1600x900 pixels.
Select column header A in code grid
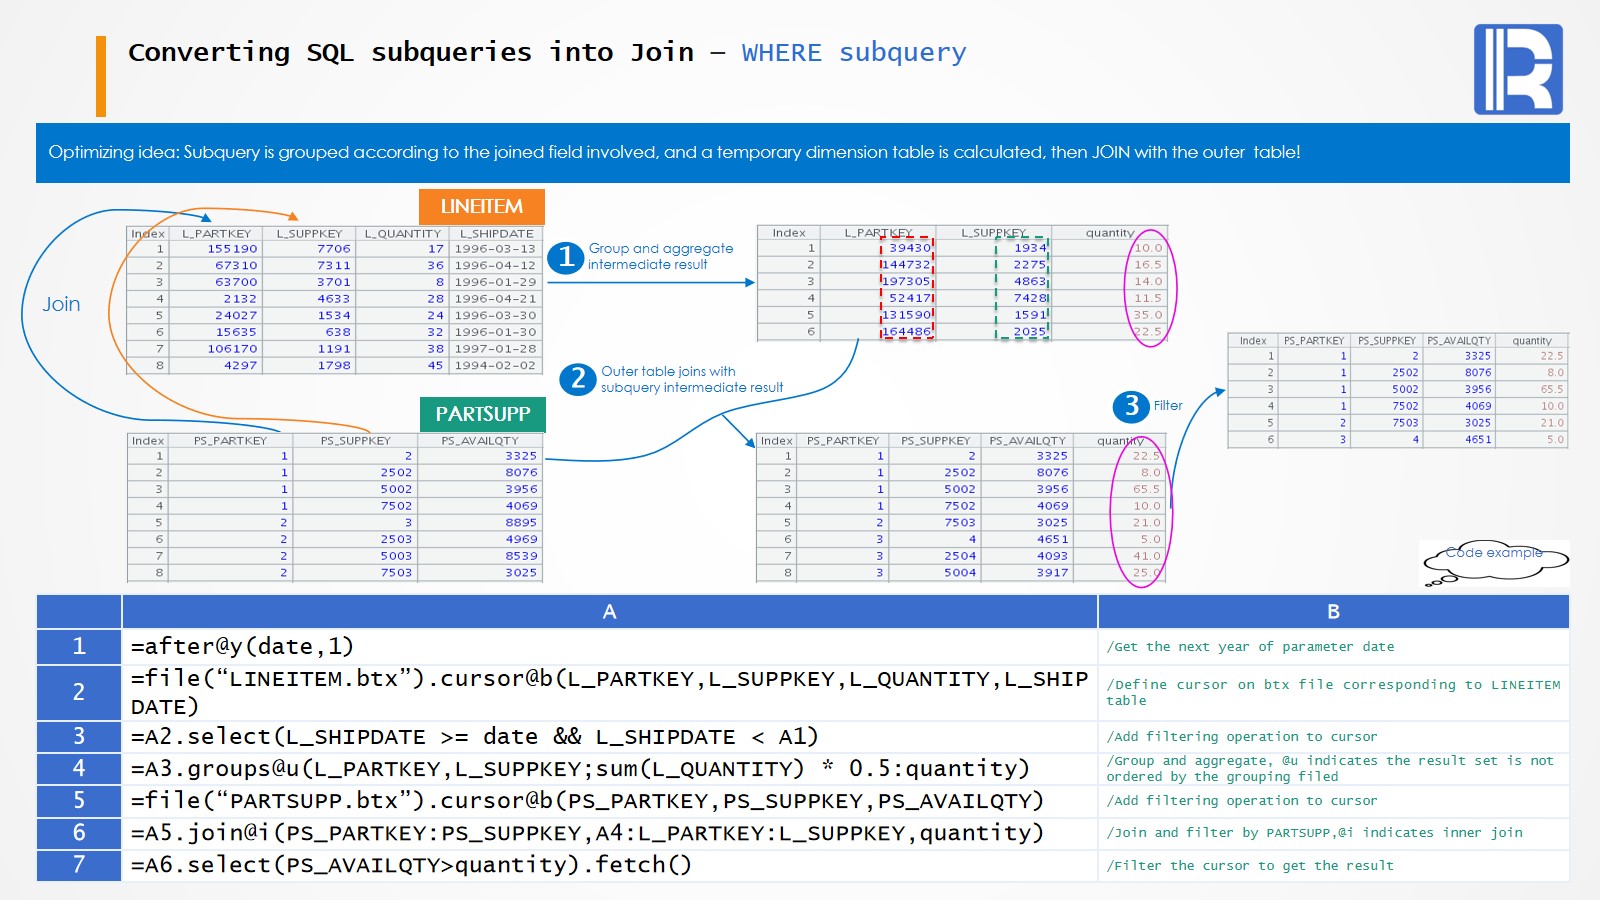[609, 612]
